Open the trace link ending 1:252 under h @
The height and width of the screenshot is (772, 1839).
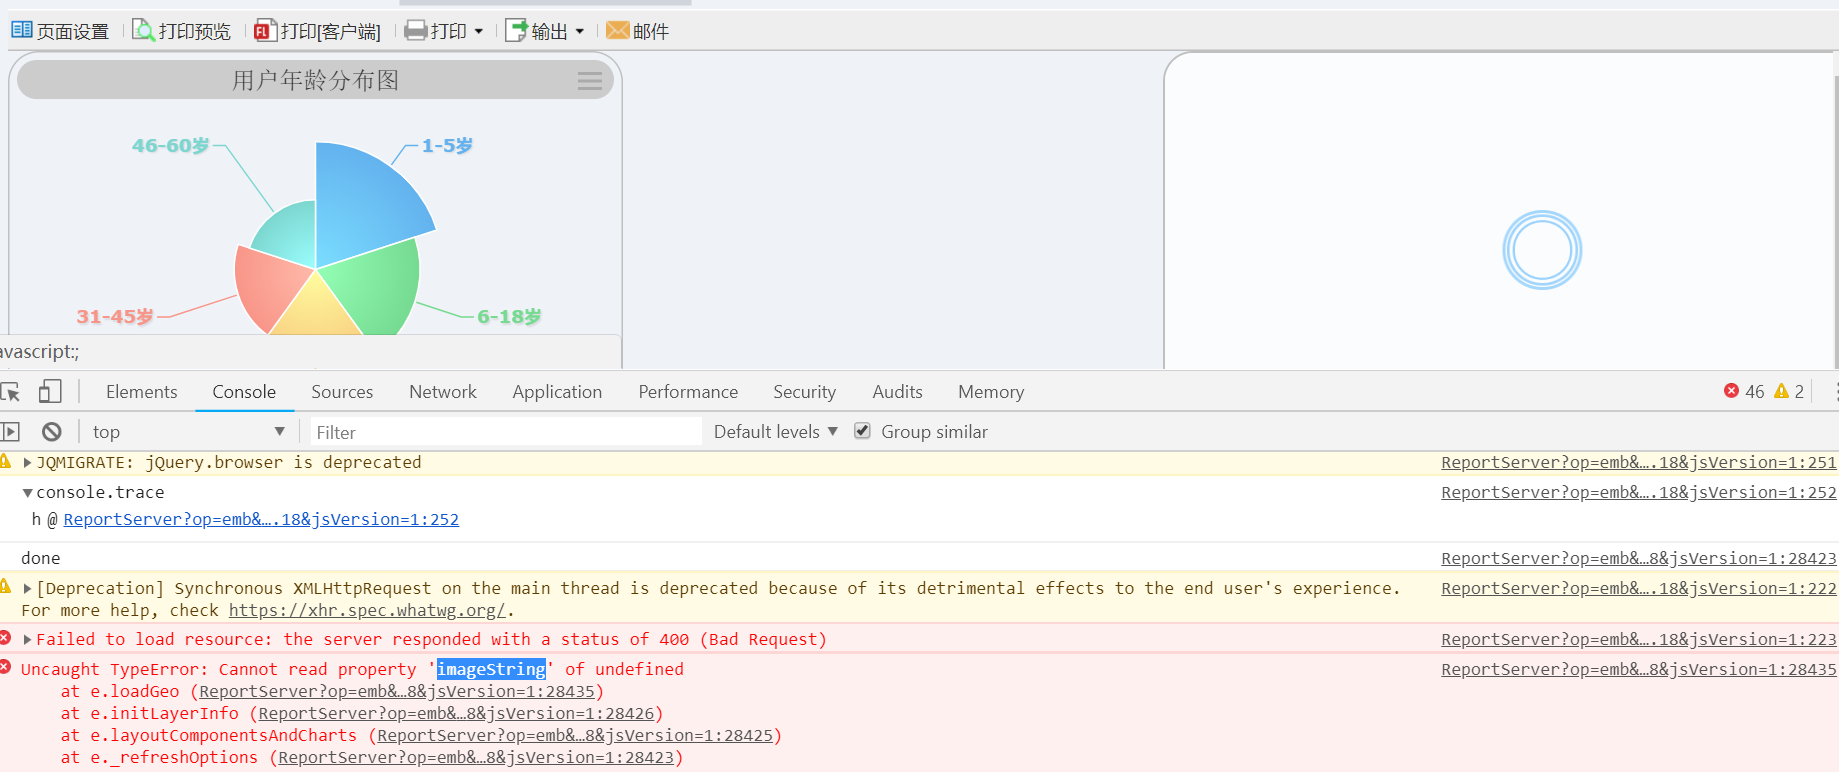coord(261,520)
